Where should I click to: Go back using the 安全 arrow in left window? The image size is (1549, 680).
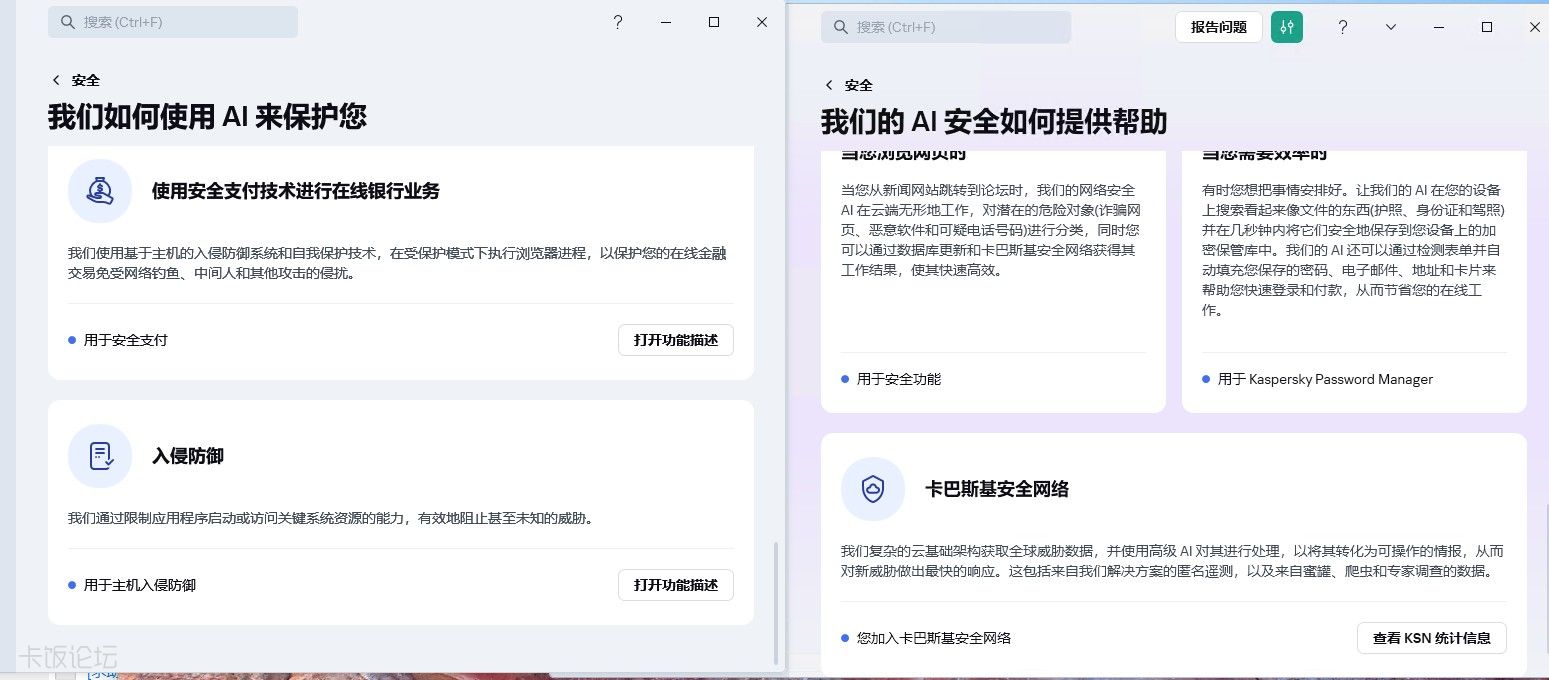click(x=56, y=80)
